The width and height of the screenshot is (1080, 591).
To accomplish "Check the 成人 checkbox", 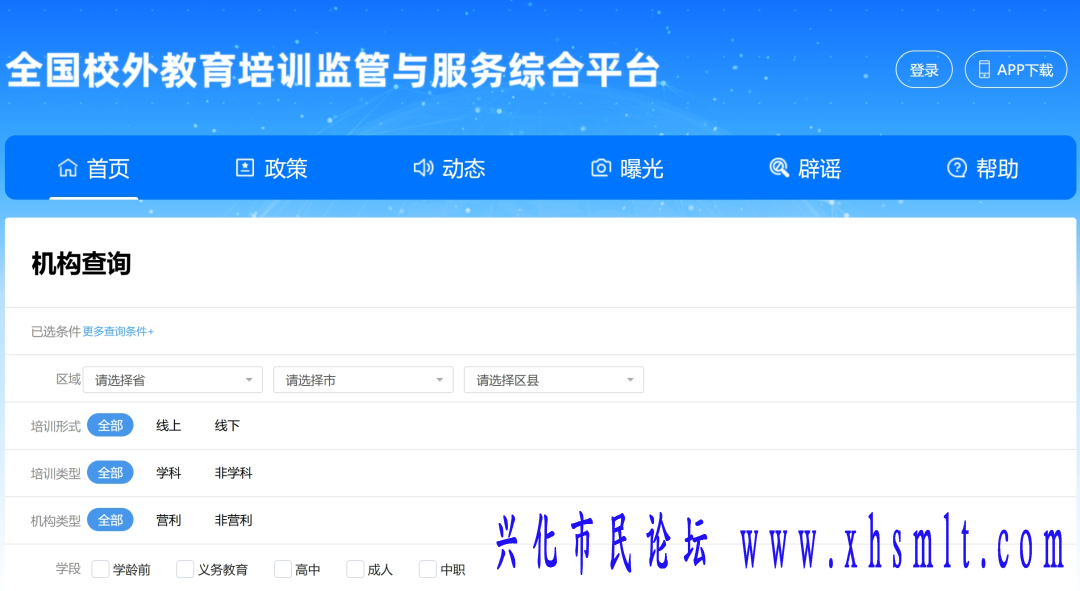I will point(355,569).
